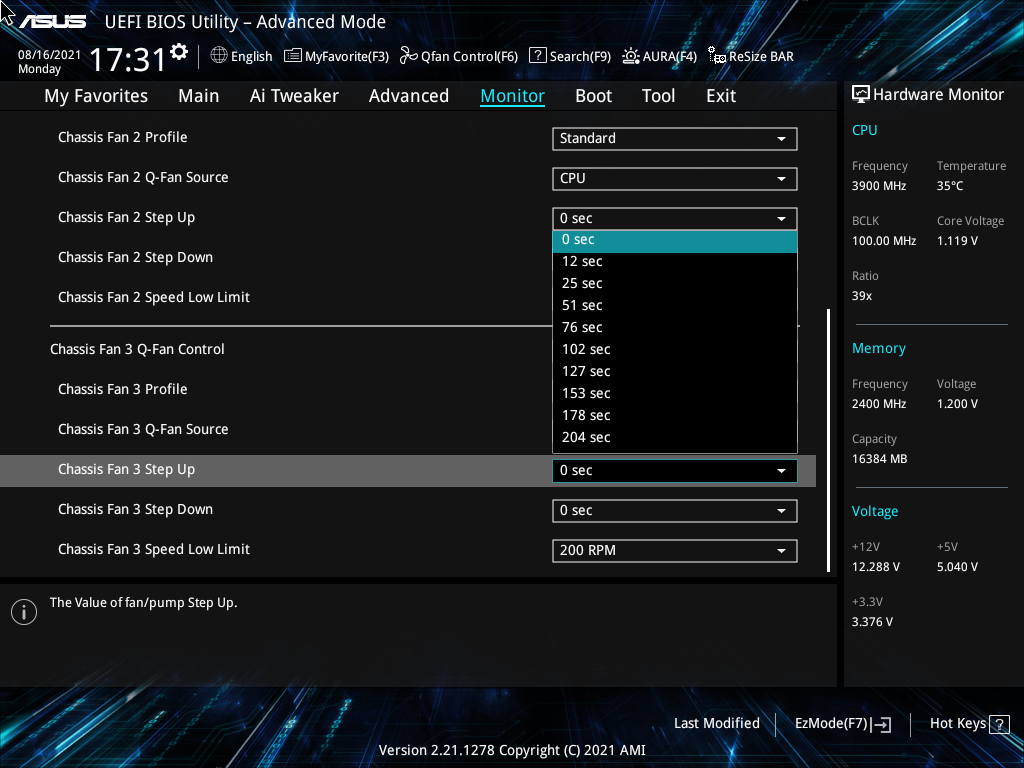Image resolution: width=1024 pixels, height=768 pixels.
Task: Choose 178 sec option
Action: (675, 415)
